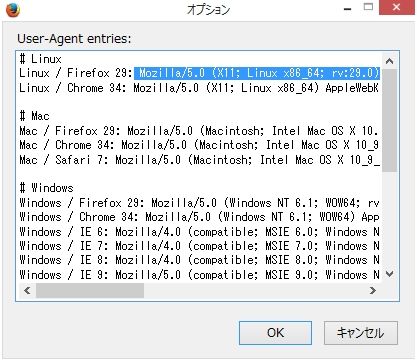Image resolution: width=417 pixels, height=361 pixels.
Task: Click the 'Mac / Firefox 29' entry line
Action: [198, 131]
